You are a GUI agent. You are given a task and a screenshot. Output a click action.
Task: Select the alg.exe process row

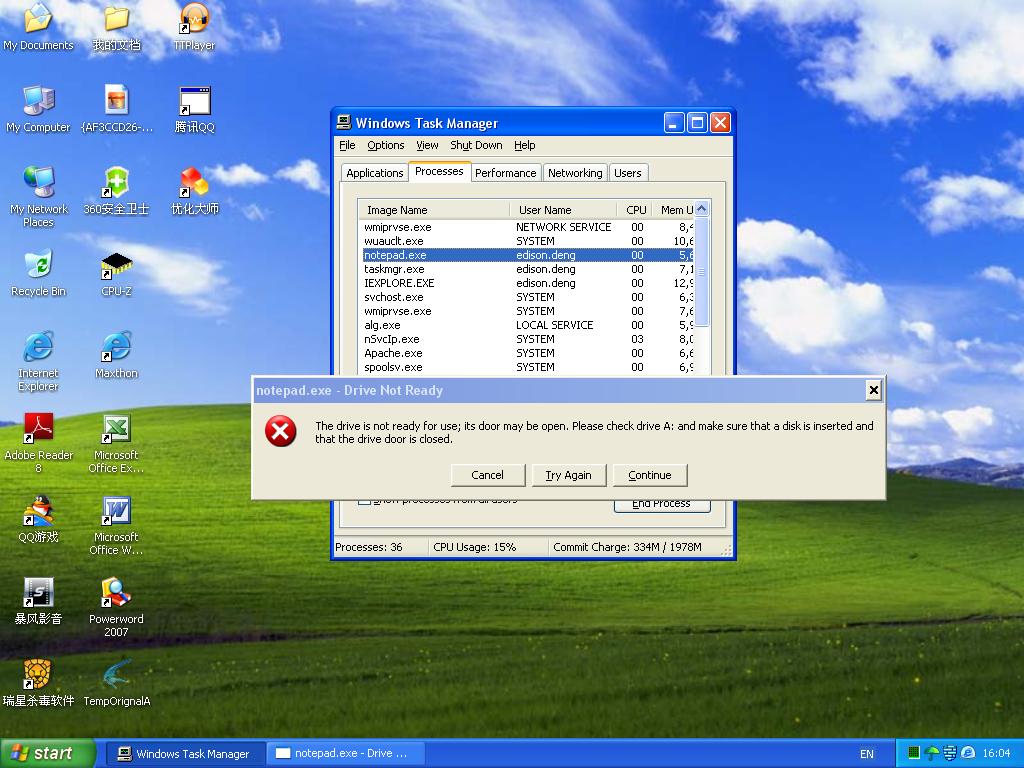click(528, 325)
